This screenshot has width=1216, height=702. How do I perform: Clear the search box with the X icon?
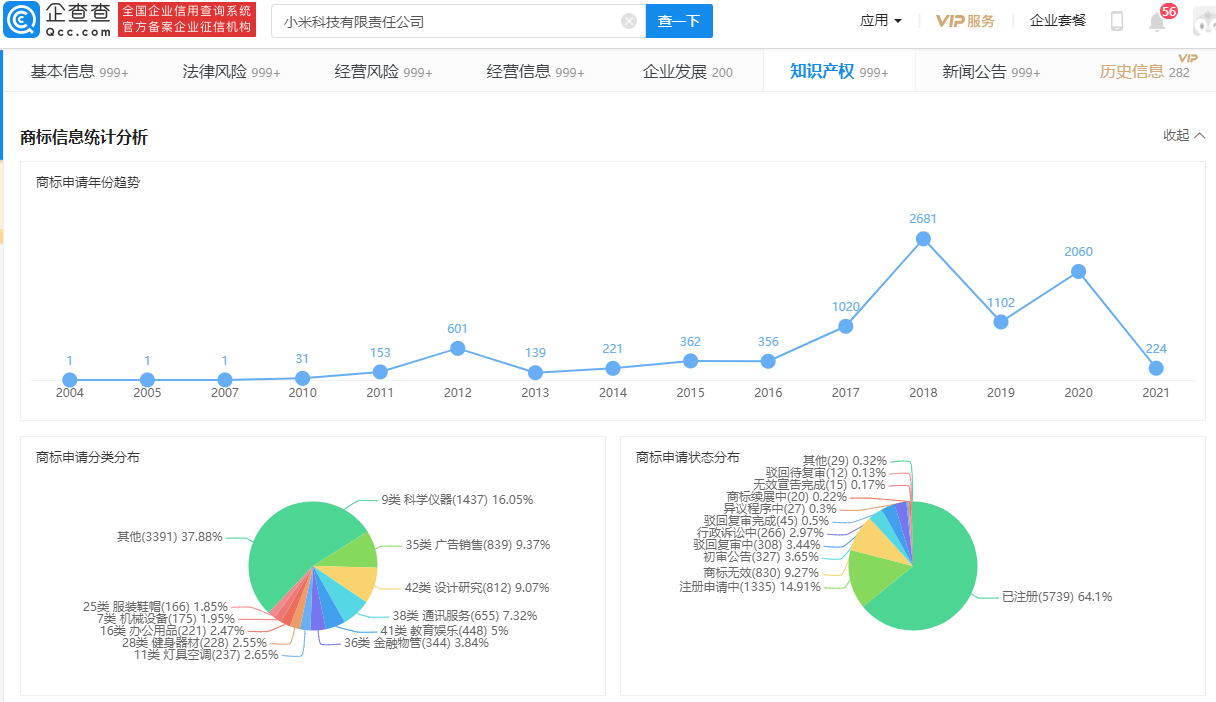point(629,21)
